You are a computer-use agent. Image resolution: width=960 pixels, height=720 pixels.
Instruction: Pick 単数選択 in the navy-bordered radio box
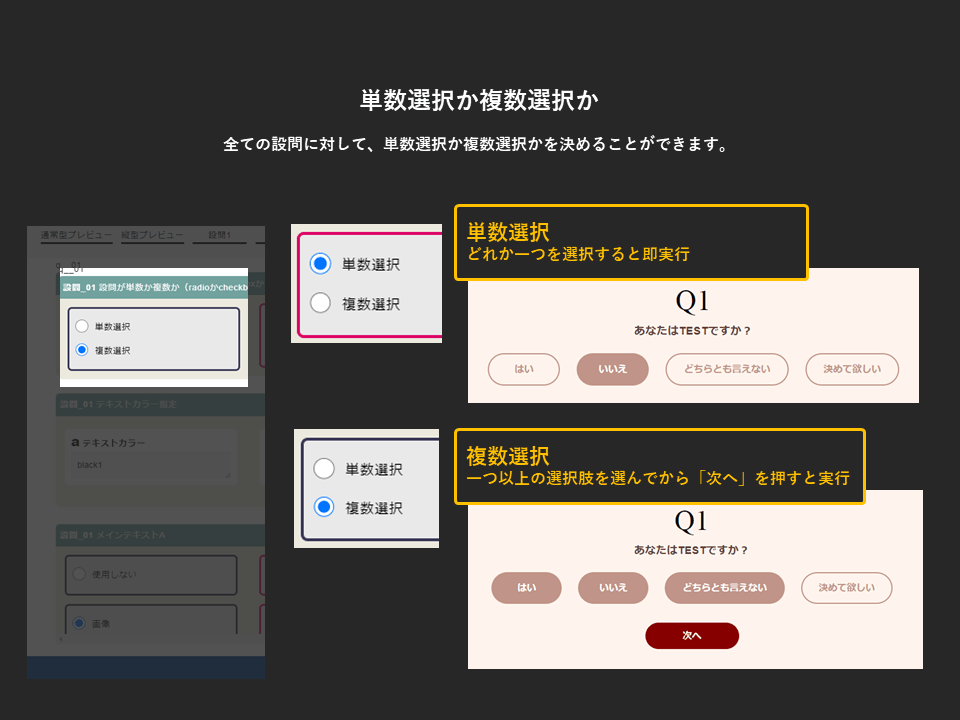tap(323, 468)
